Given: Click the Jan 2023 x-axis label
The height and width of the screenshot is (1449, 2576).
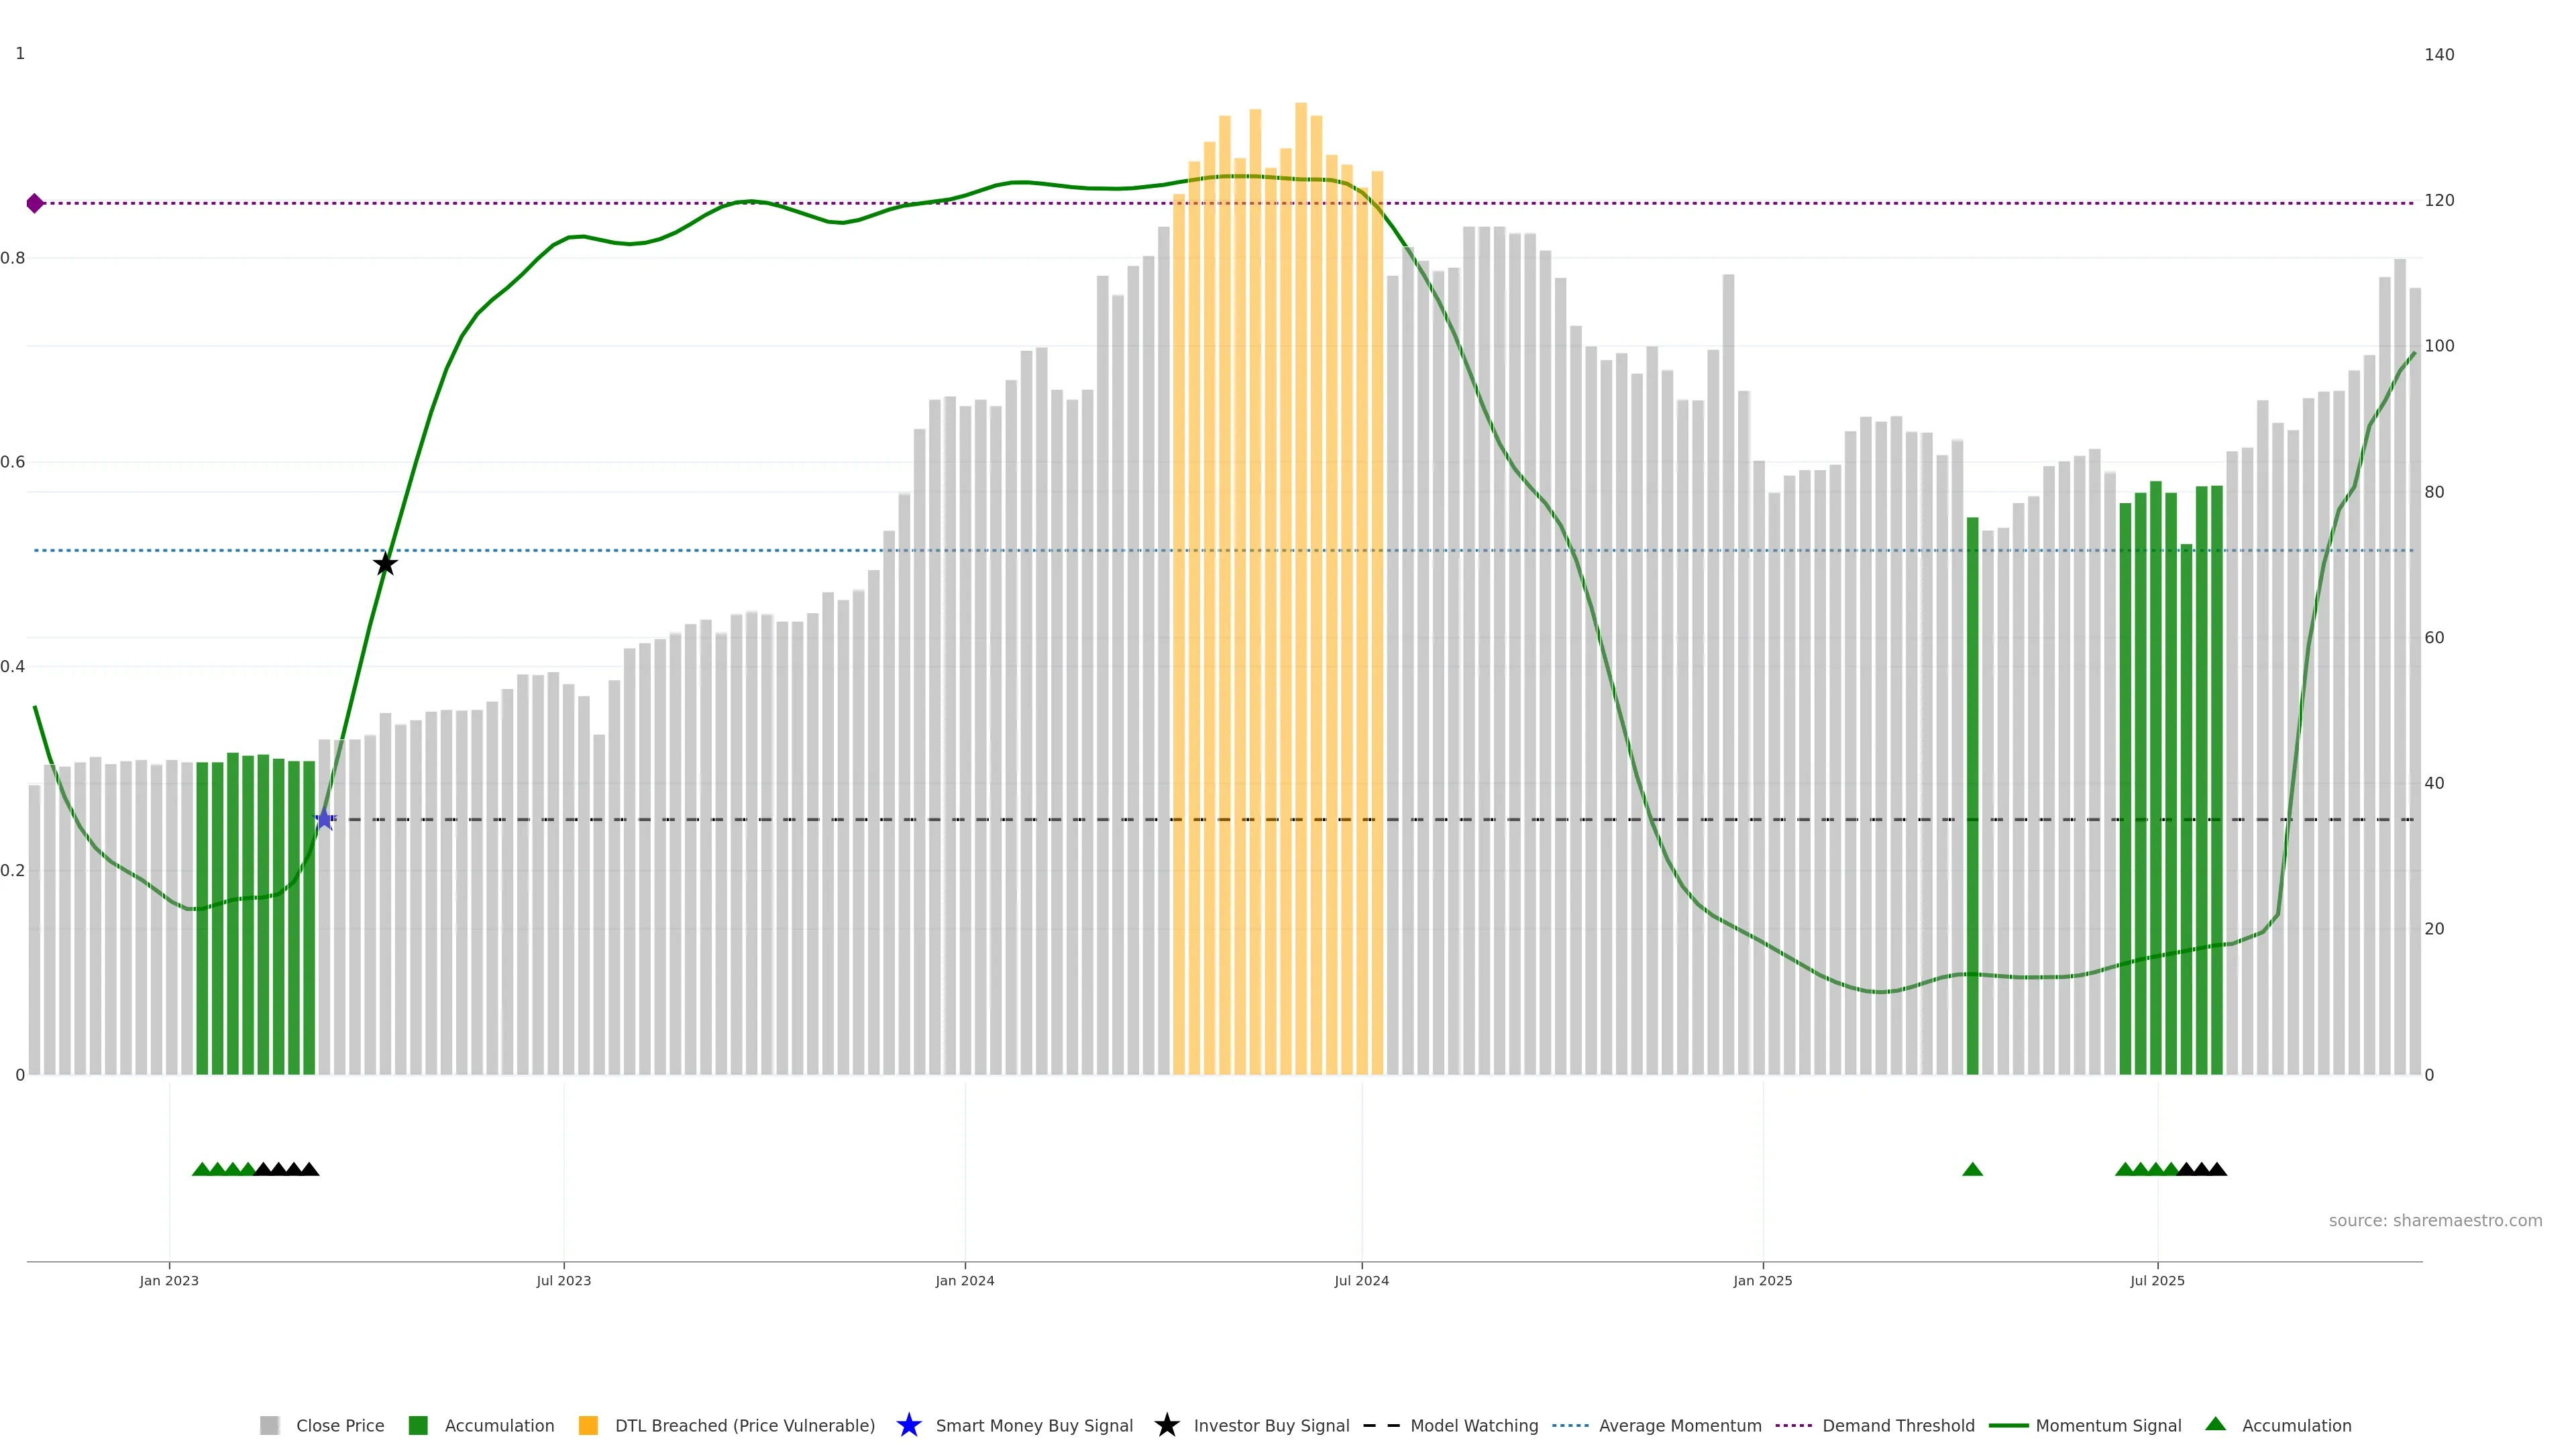Looking at the screenshot, I should tap(169, 1280).
